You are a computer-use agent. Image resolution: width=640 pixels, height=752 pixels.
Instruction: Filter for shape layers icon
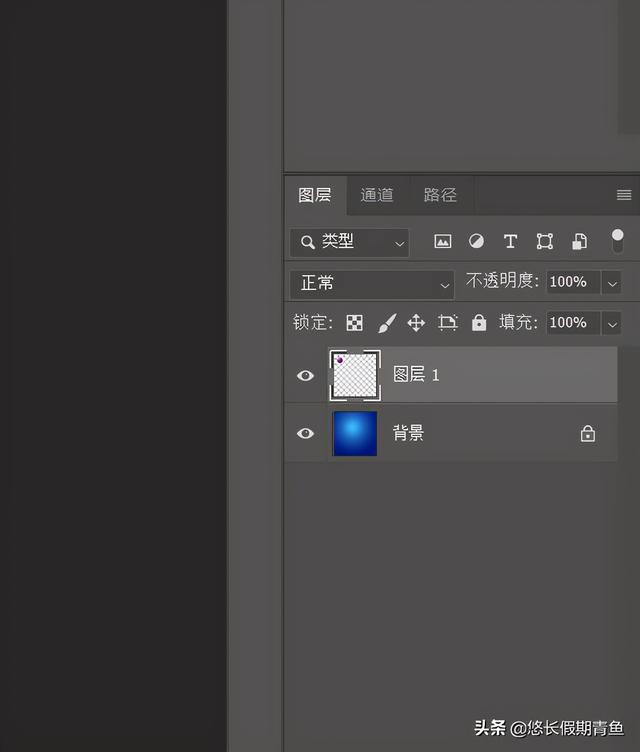pyautogui.click(x=545, y=241)
